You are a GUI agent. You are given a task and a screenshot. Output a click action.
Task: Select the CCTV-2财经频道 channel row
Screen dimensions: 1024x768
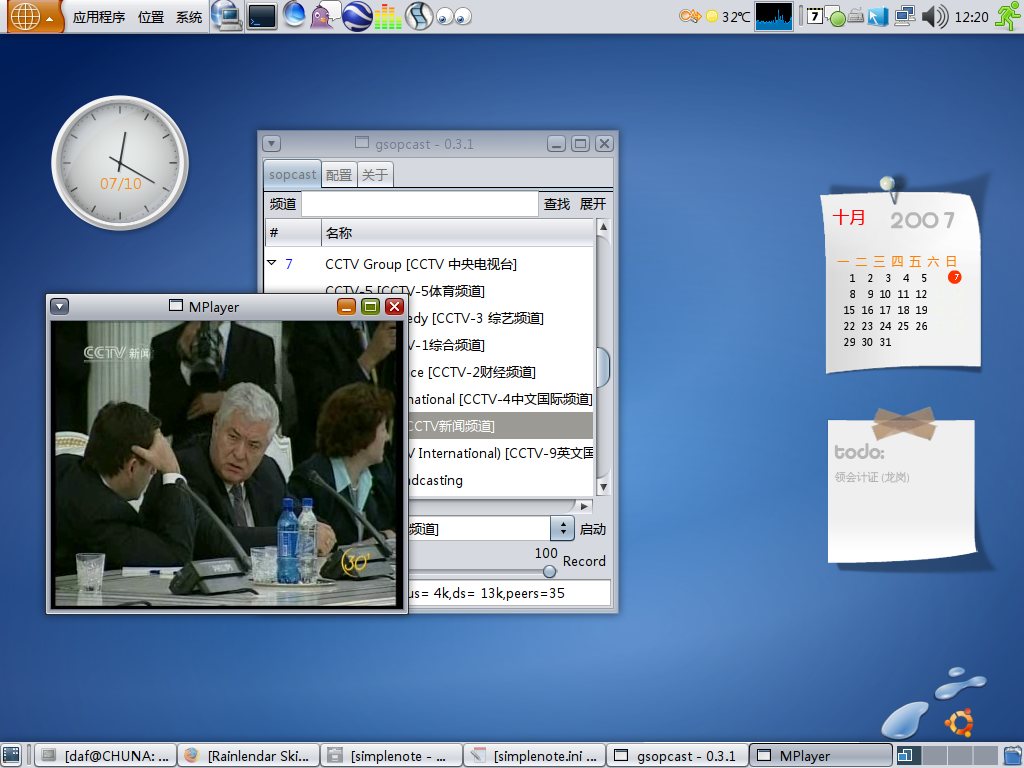tap(500, 372)
